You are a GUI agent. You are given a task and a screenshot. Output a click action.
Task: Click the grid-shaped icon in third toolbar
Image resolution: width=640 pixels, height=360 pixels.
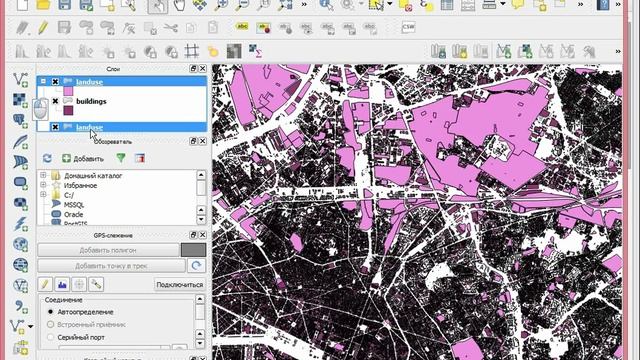pos(192,51)
